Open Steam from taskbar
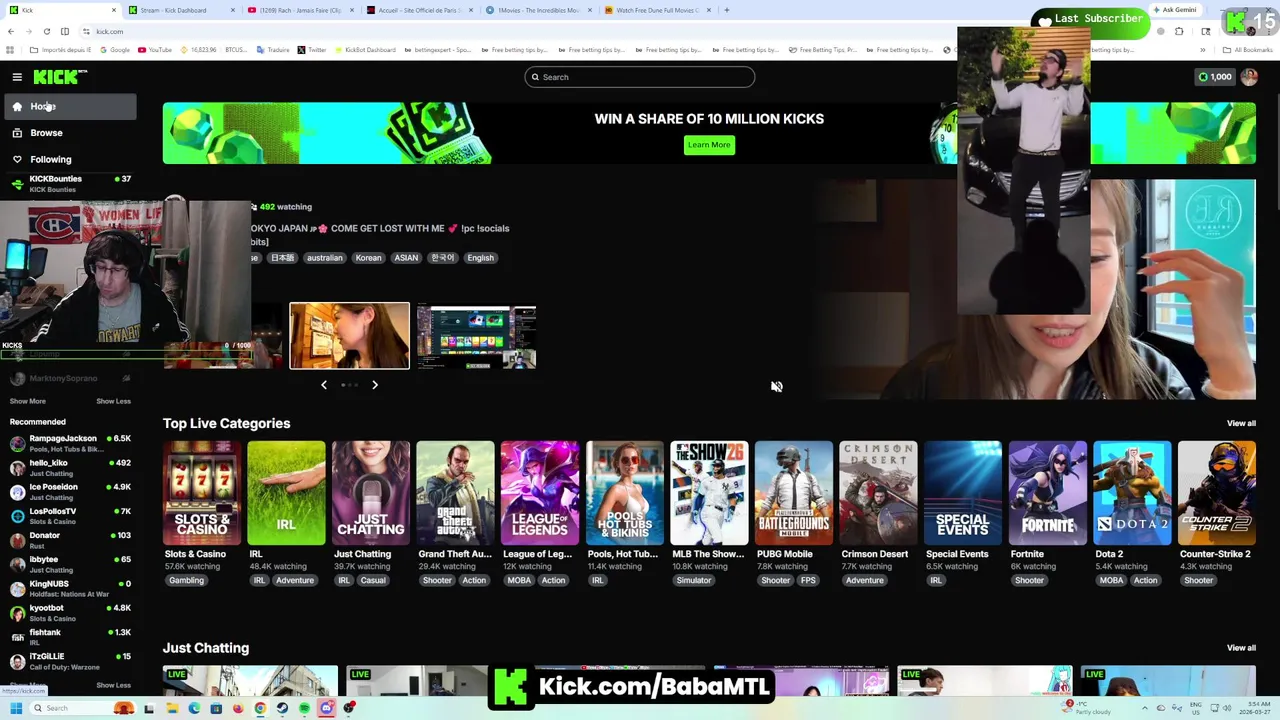The image size is (1280, 720). click(282, 708)
